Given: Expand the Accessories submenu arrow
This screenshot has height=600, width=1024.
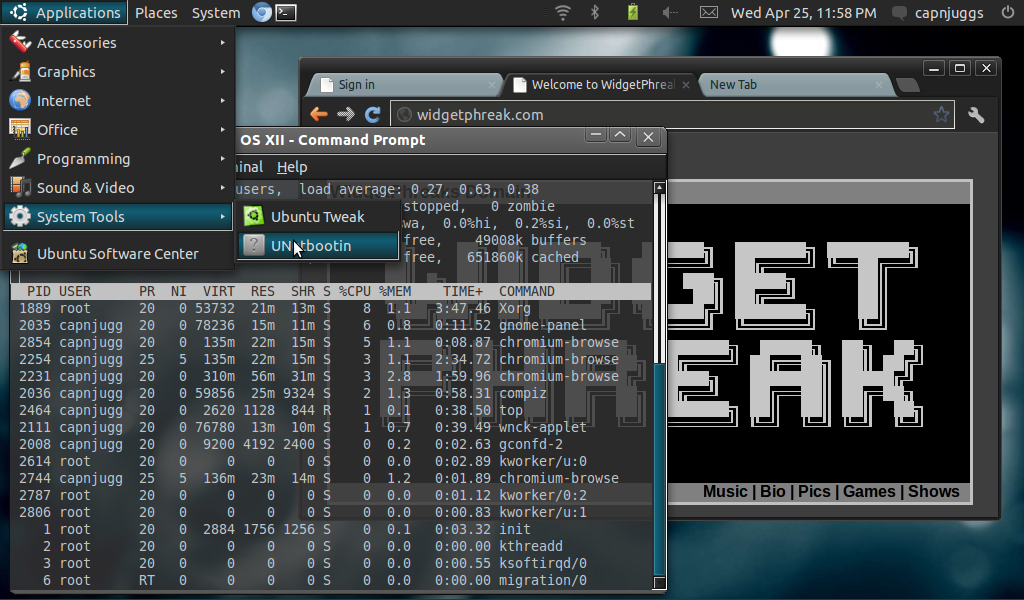Looking at the screenshot, I should click(223, 42).
